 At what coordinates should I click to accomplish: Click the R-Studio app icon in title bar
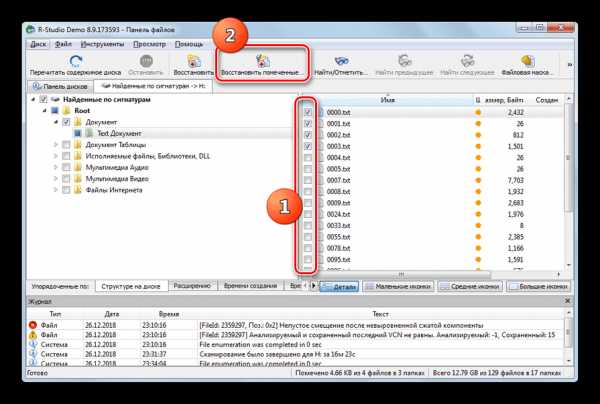tap(31, 29)
